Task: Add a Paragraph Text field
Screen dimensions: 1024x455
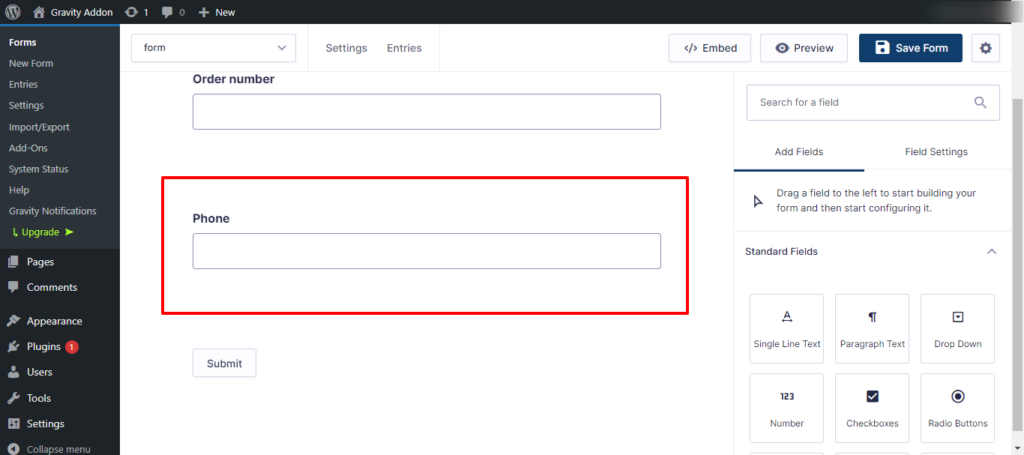Action: tap(872, 328)
